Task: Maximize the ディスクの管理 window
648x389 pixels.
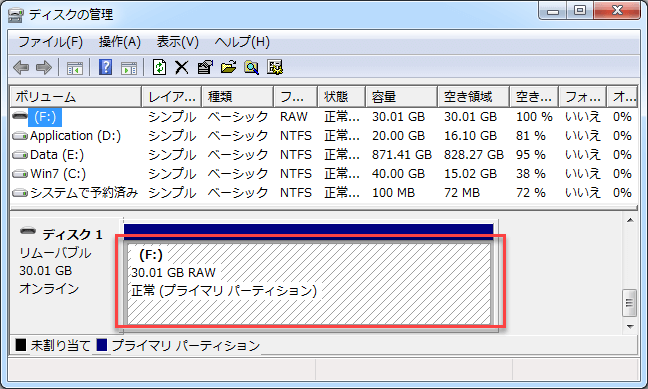Action: click(580, 11)
